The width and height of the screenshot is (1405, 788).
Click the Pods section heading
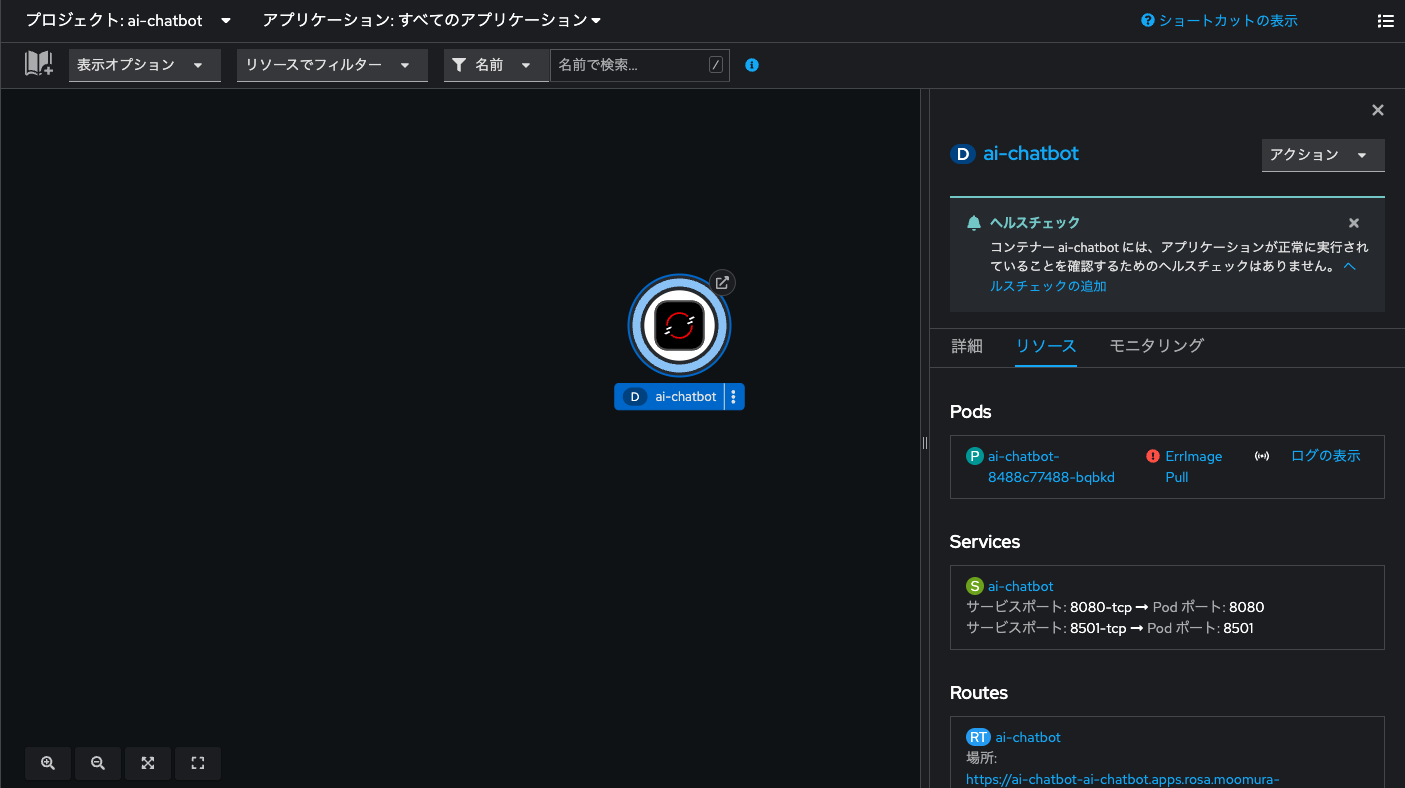coord(971,412)
